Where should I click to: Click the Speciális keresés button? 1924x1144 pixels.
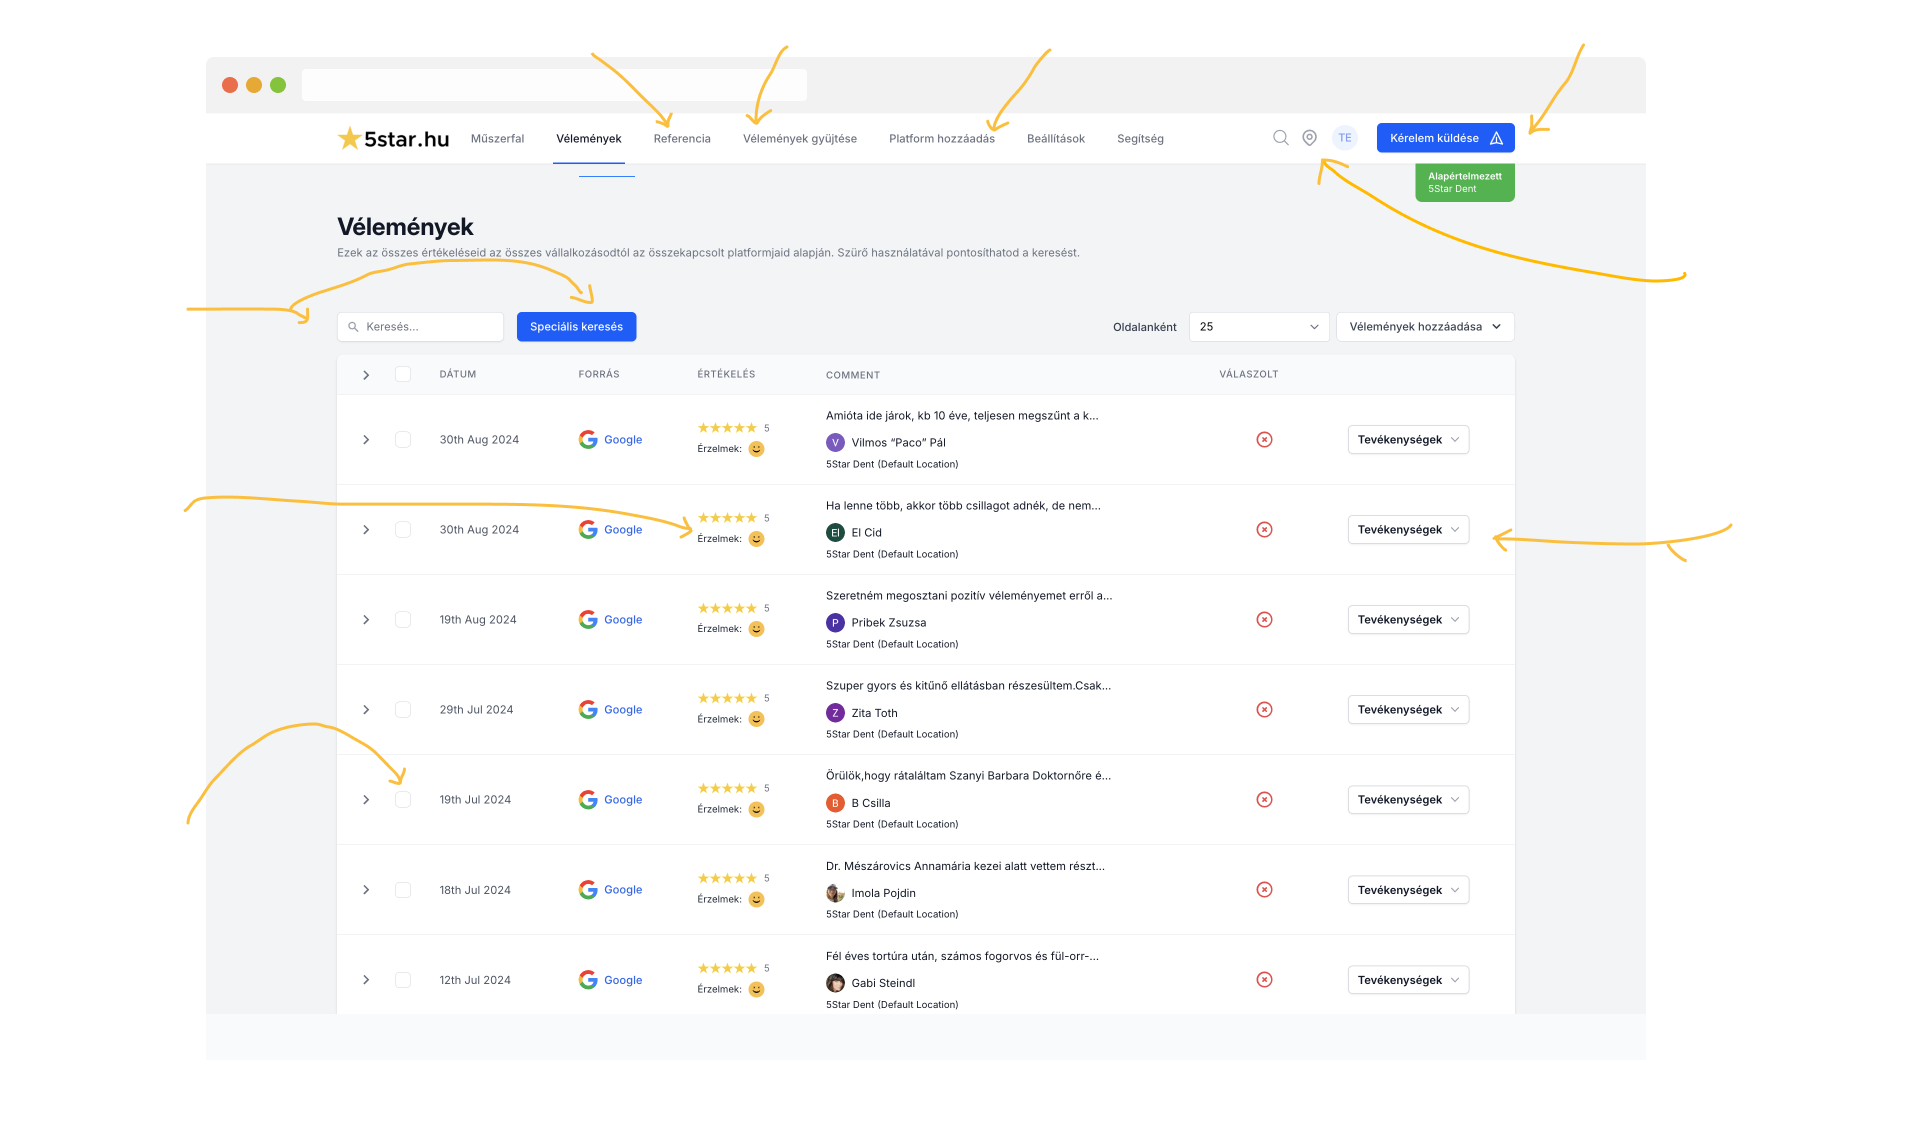(x=576, y=327)
